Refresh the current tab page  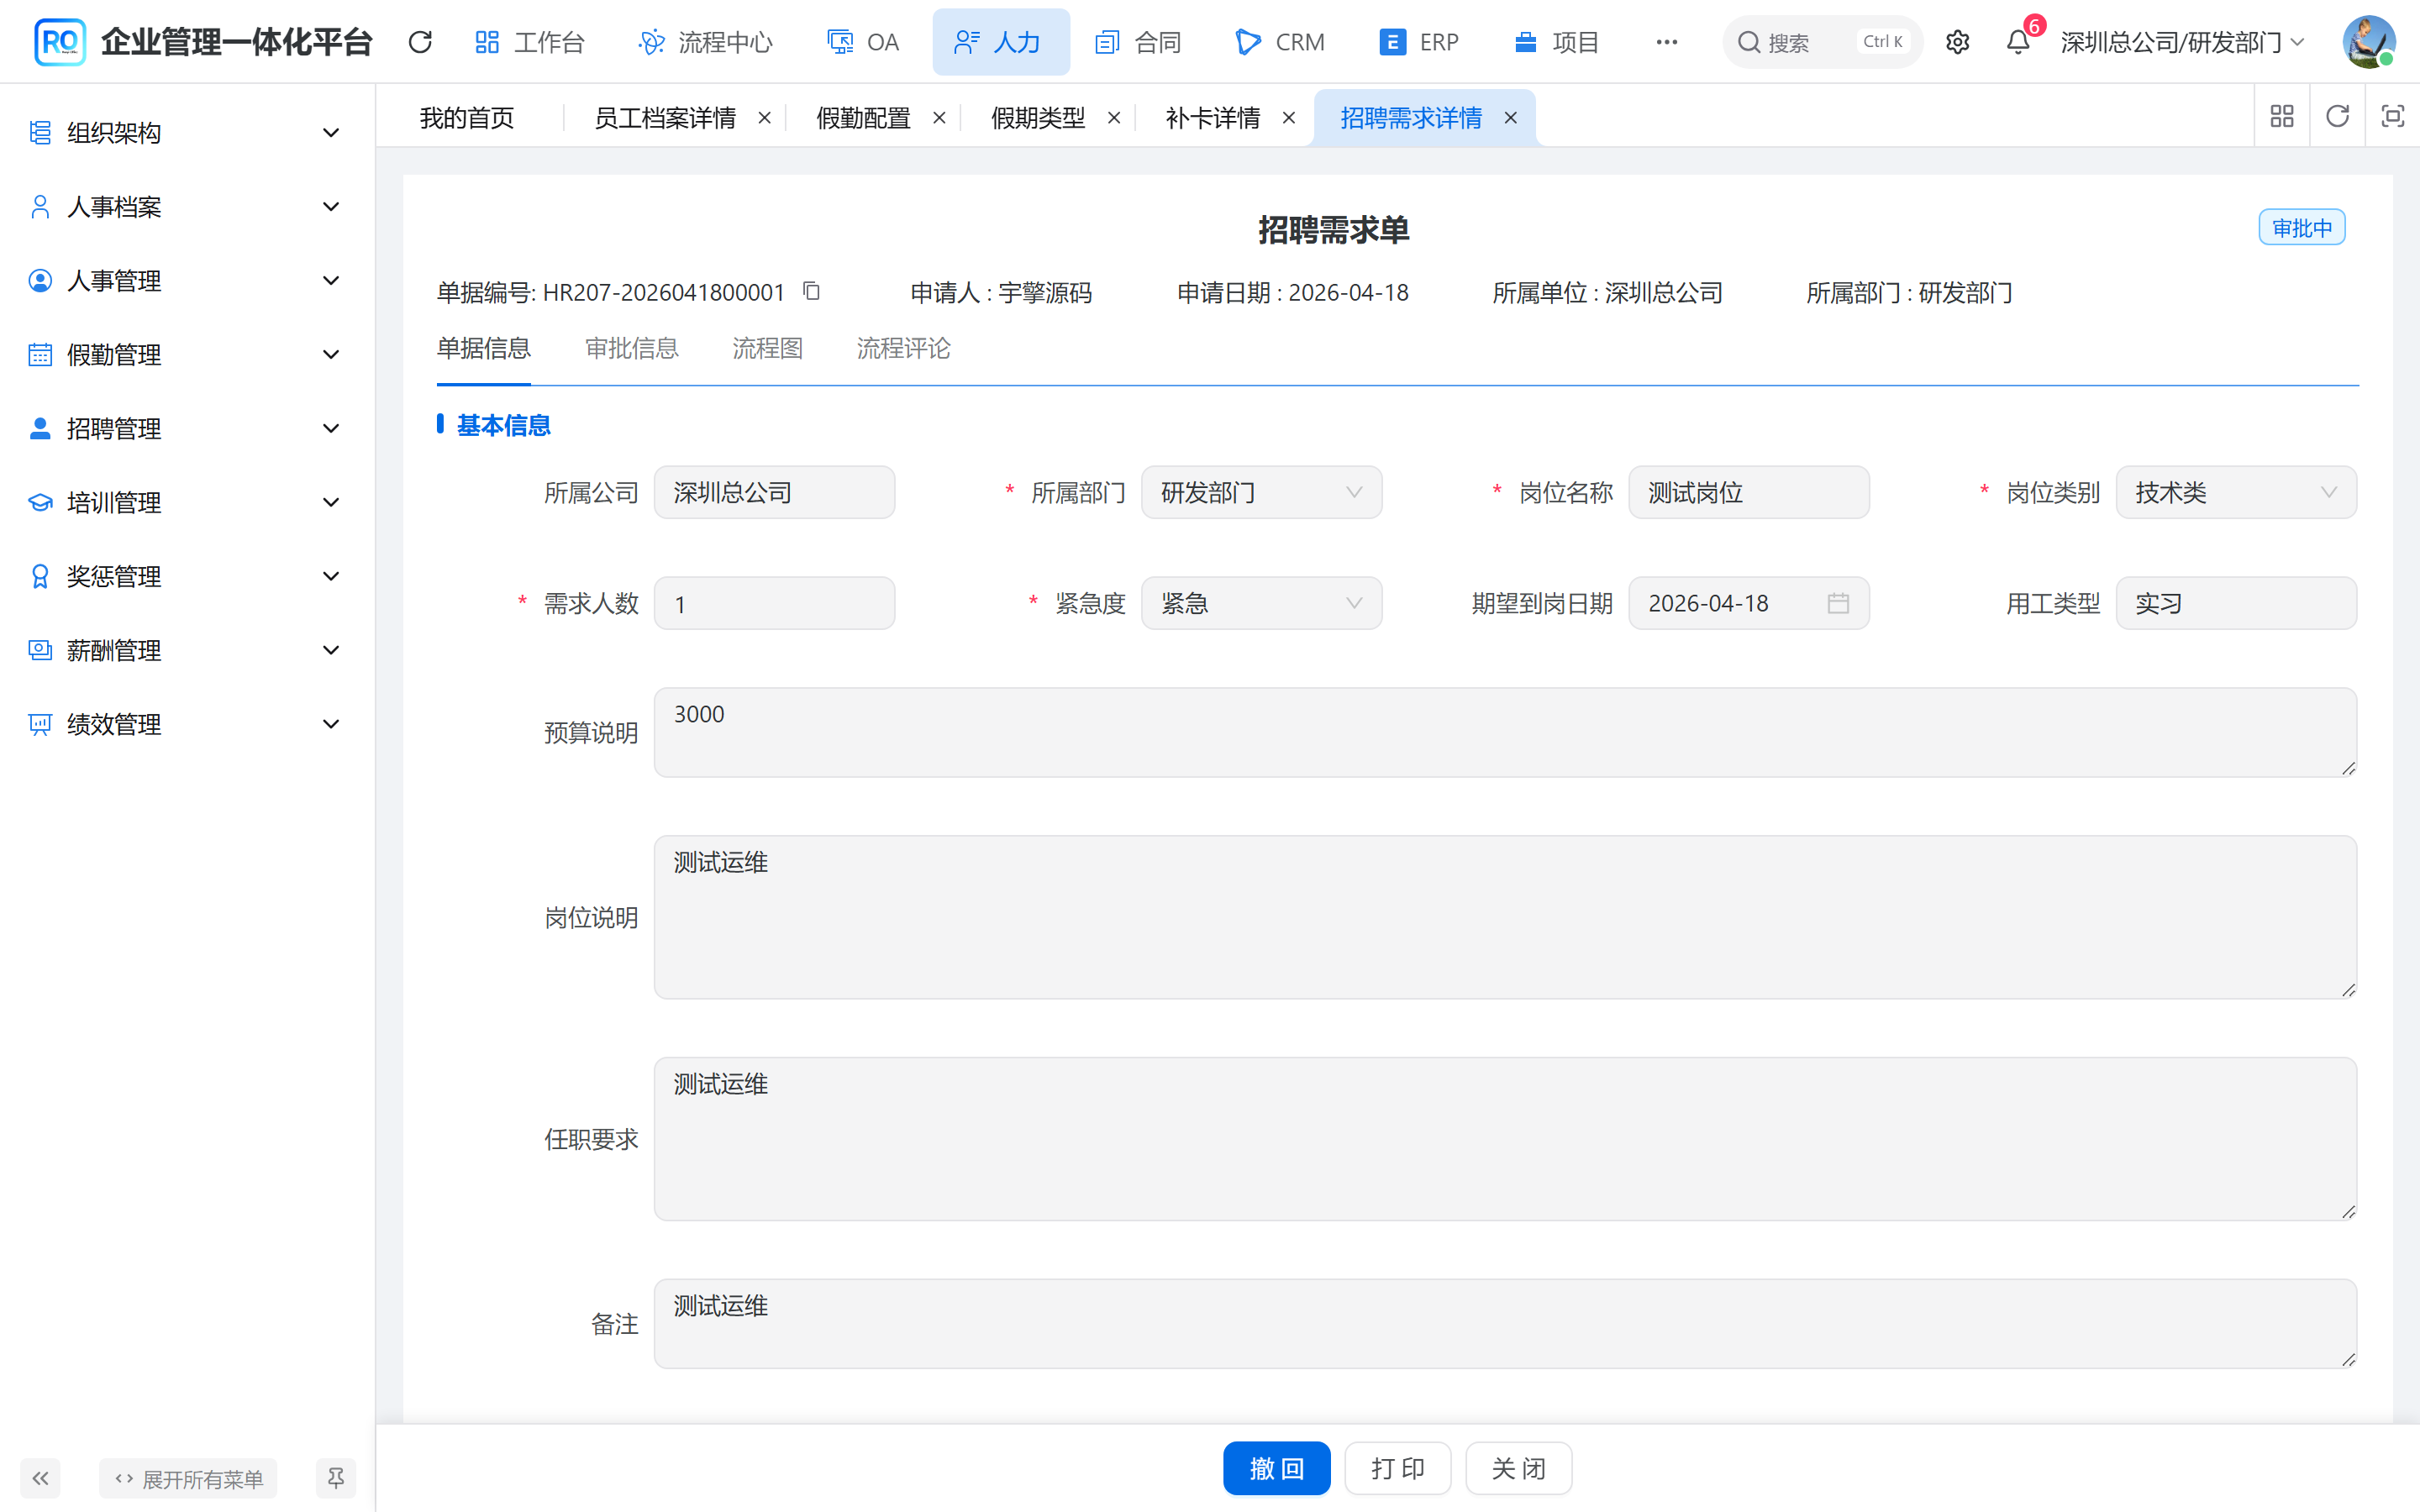2337,117
